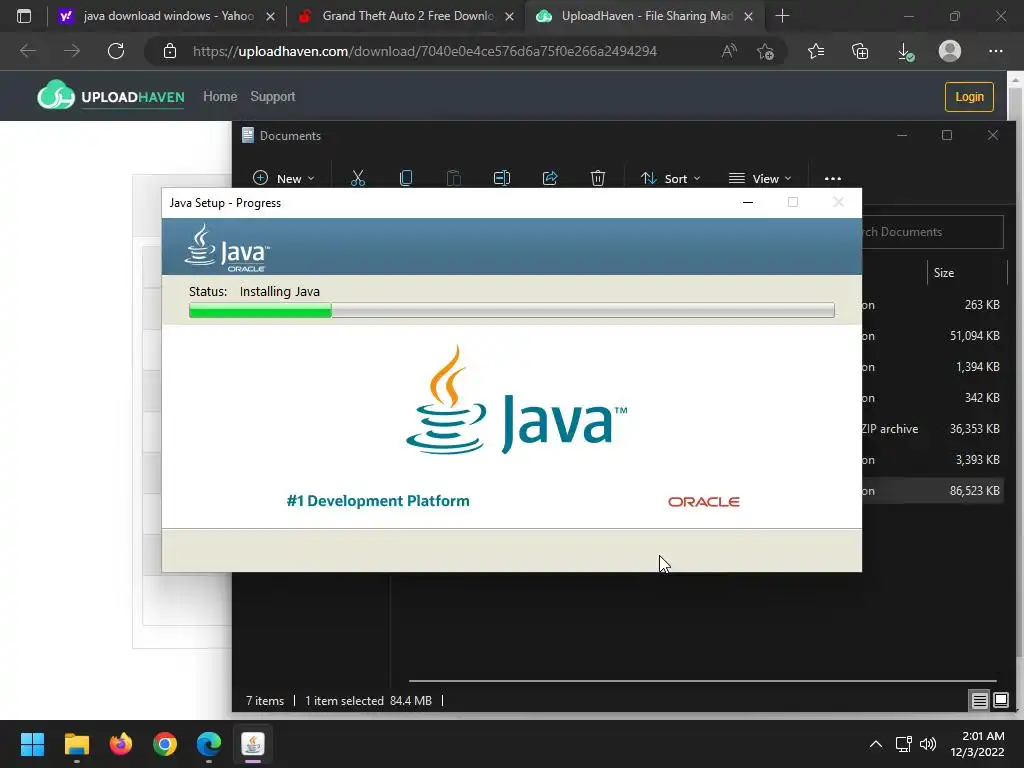
Task: Click the Java installation progress bar
Action: (x=511, y=310)
